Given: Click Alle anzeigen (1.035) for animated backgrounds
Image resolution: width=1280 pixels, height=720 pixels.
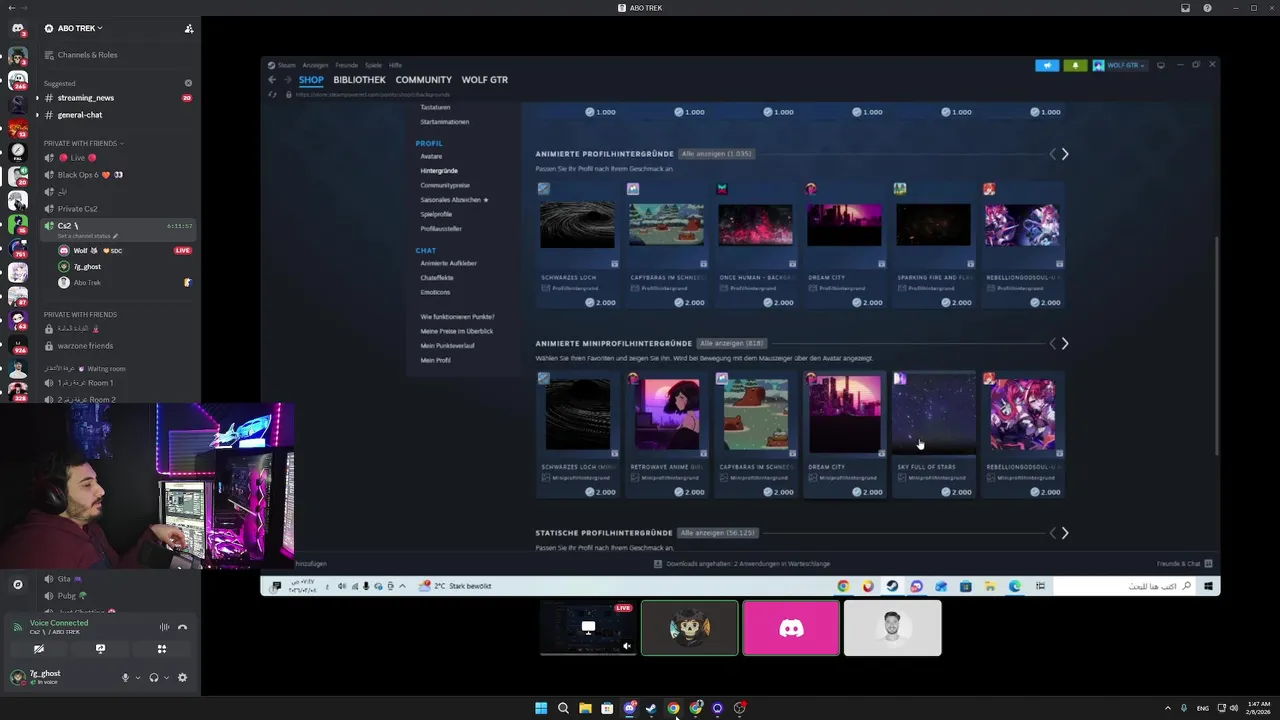Looking at the screenshot, I should (x=716, y=154).
